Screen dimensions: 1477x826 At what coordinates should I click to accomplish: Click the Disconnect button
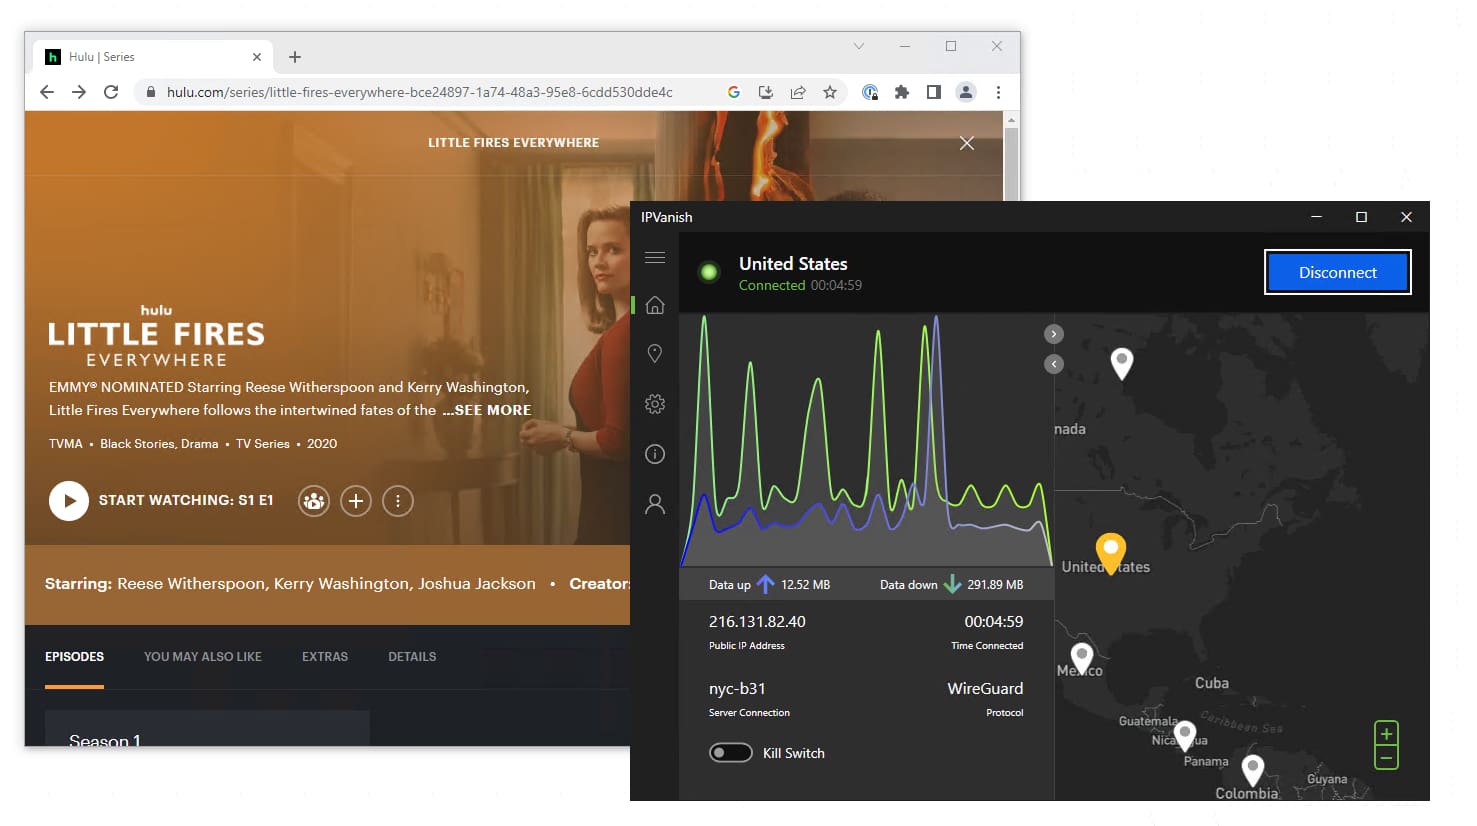click(1337, 271)
